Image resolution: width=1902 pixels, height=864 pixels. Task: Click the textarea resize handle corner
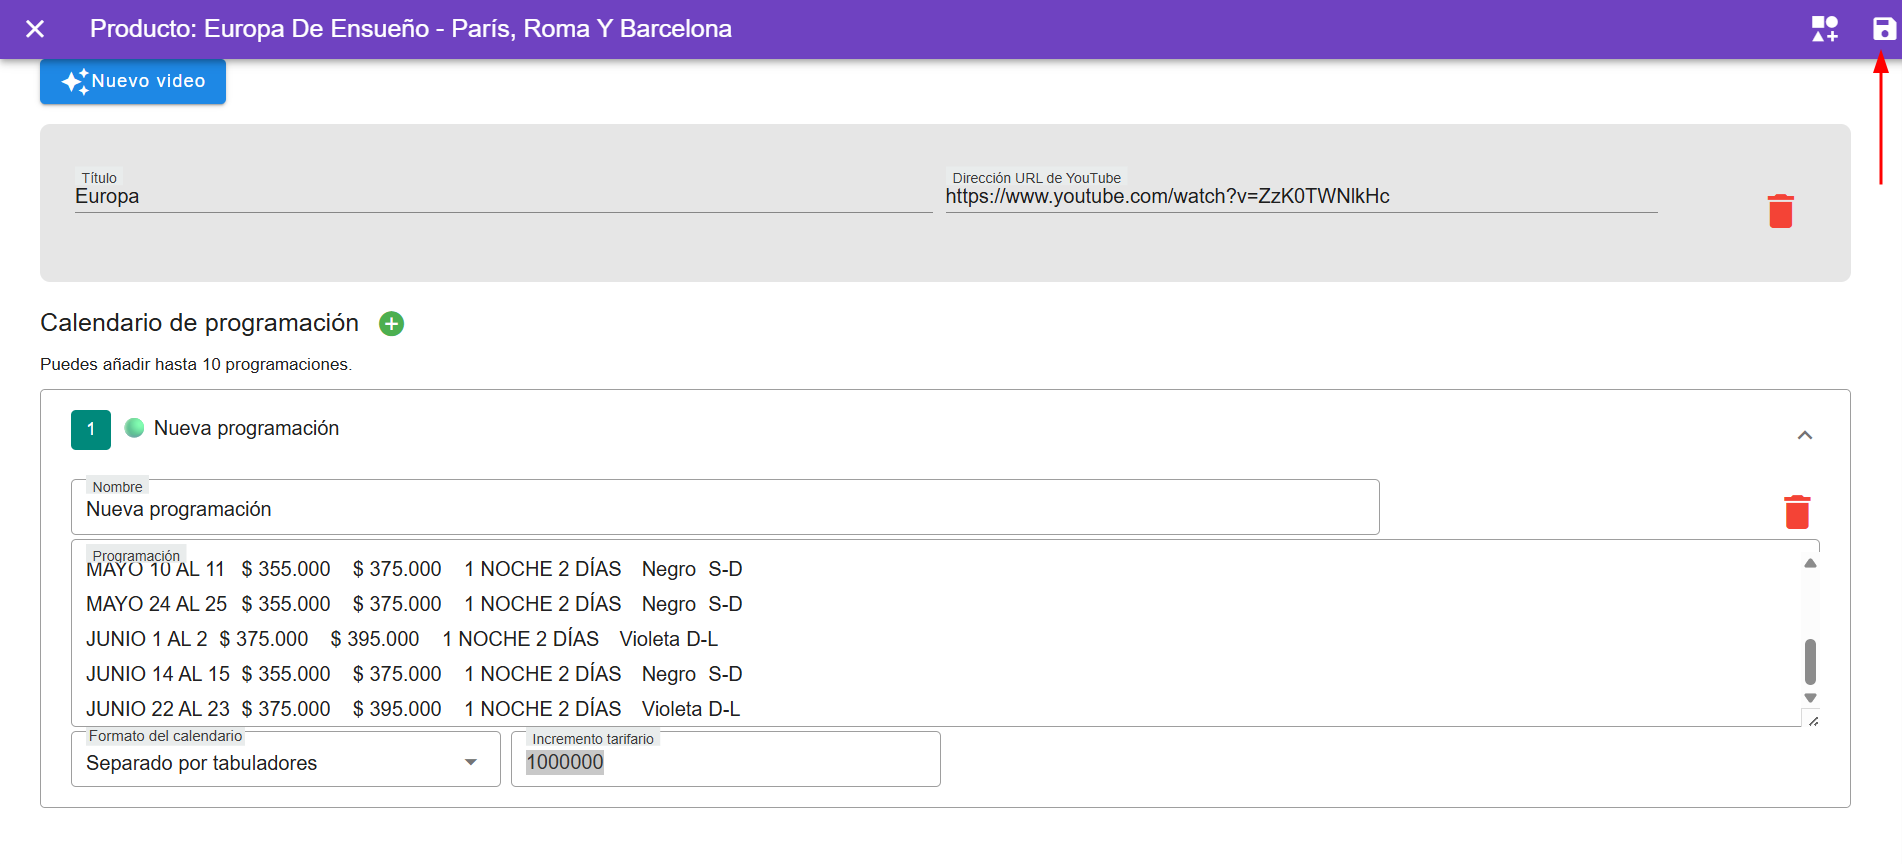click(x=1813, y=720)
